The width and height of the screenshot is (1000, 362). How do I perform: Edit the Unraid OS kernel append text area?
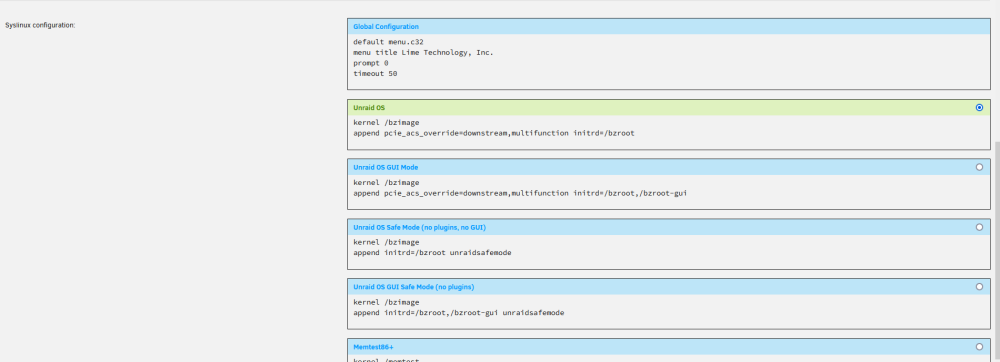[669, 132]
